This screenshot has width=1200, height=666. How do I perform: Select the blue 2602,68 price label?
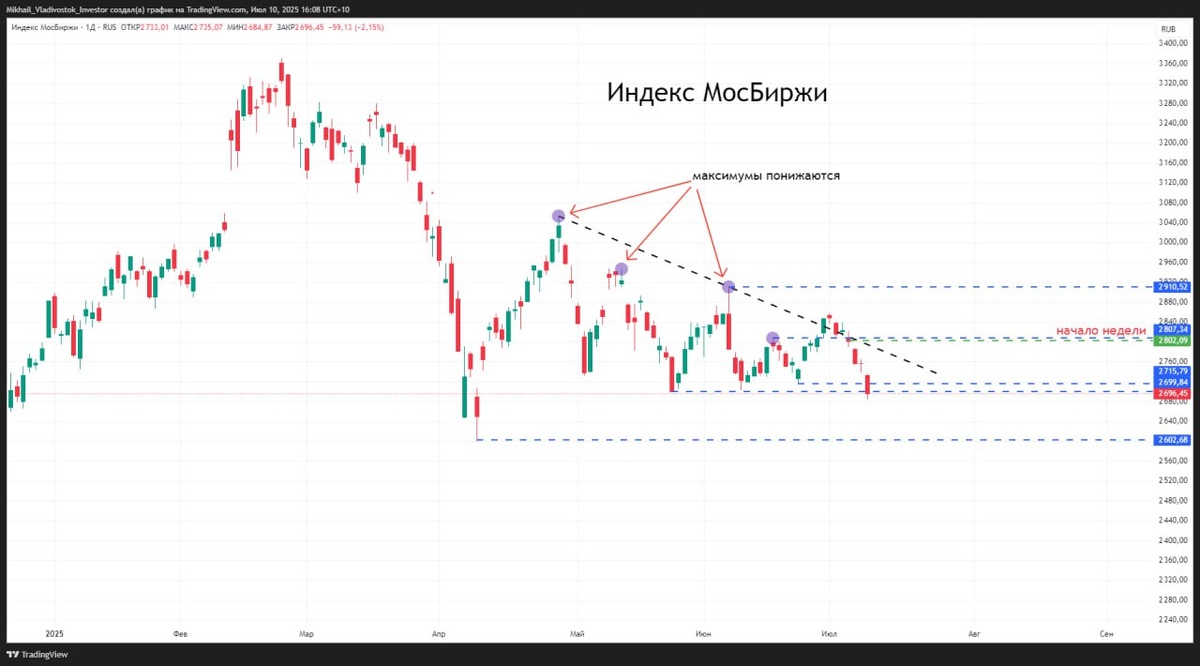click(1171, 440)
